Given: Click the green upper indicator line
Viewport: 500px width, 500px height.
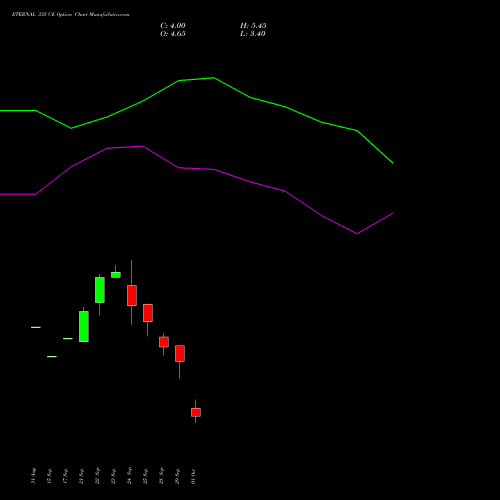Looking at the screenshot, I should (x=213, y=78).
